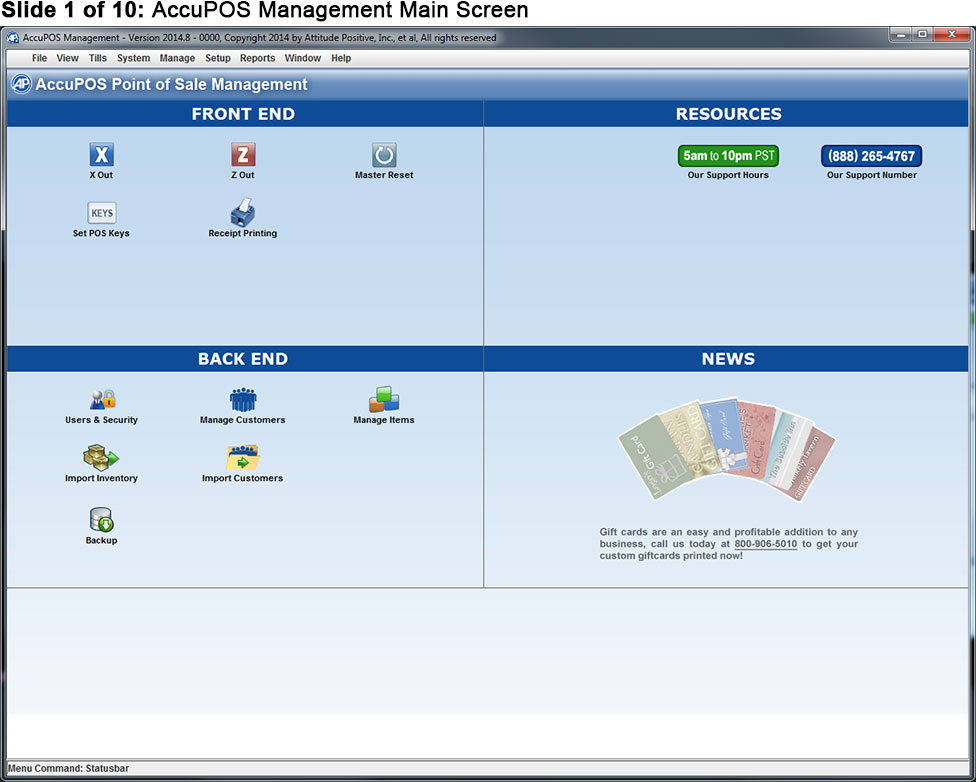Open the Manage menu
The image size is (976, 782).
[x=177, y=58]
